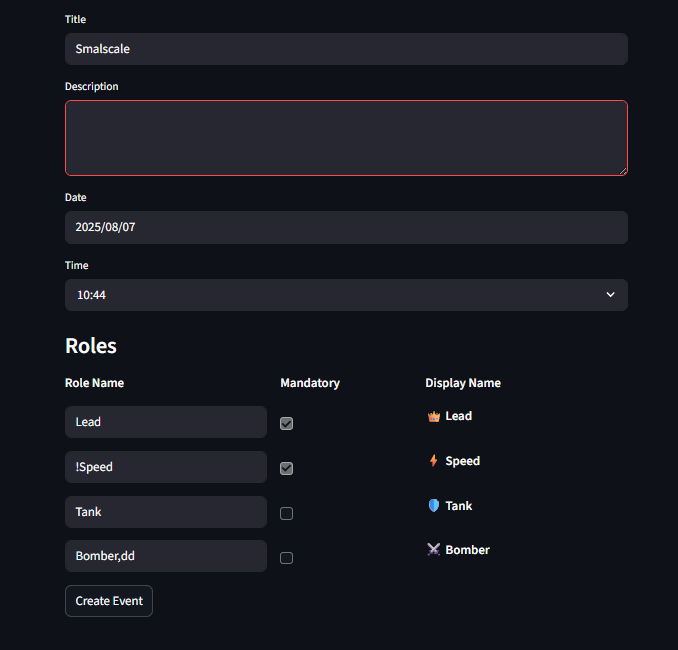Grab the Description resize handle corner
The image size is (678, 650).
[x=623, y=171]
